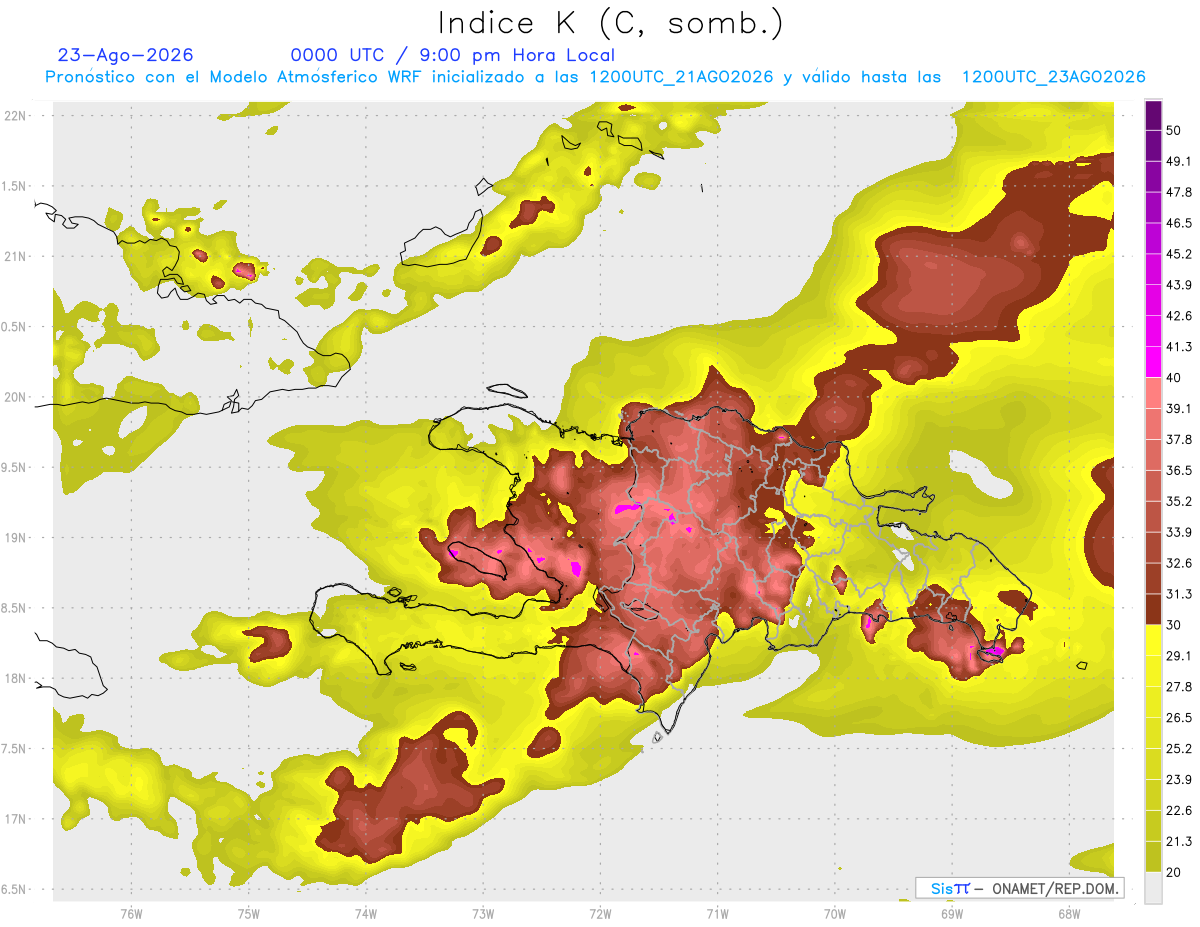Image resolution: width=1200 pixels, height=927 pixels.
Task: Click the "22.6" color scale label
Action: click(x=1179, y=810)
